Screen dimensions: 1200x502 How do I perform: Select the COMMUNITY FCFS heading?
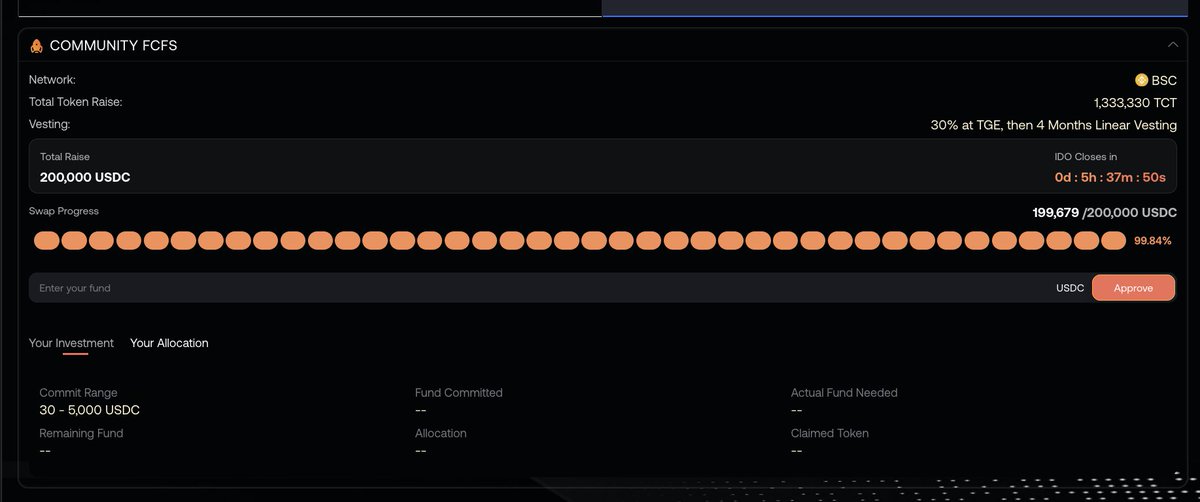coord(114,46)
